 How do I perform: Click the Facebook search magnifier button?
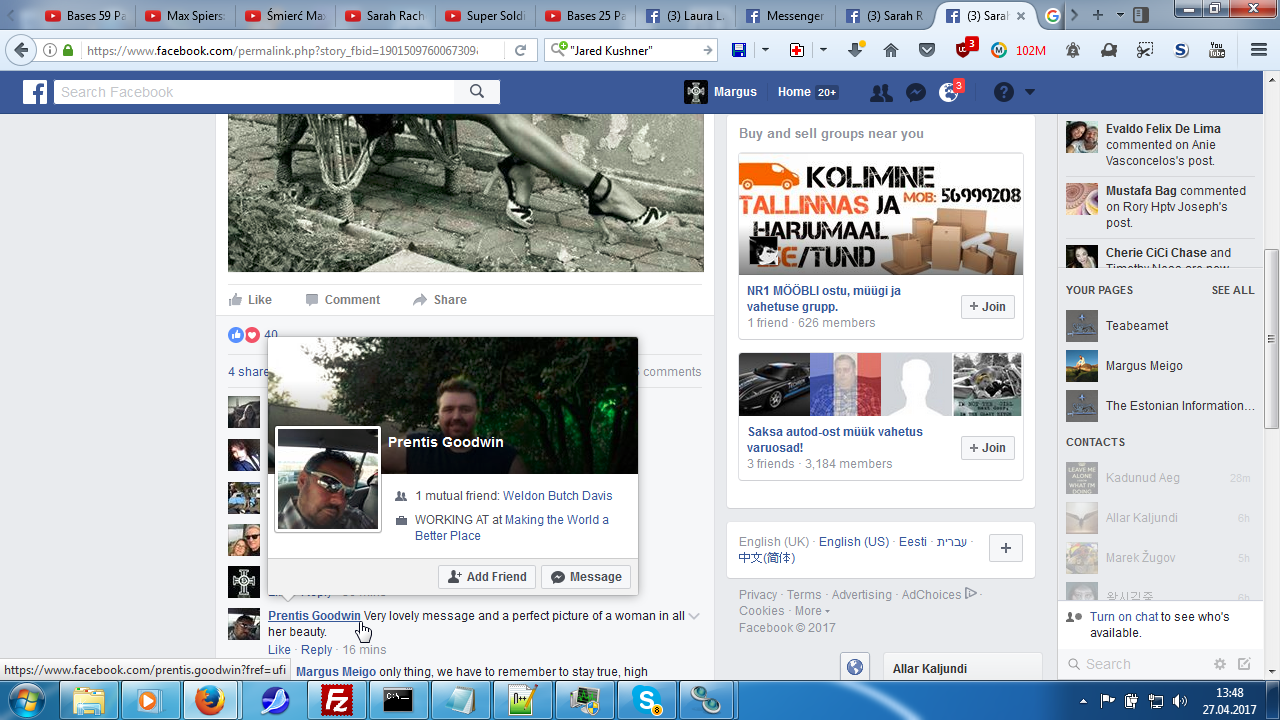coord(477,92)
